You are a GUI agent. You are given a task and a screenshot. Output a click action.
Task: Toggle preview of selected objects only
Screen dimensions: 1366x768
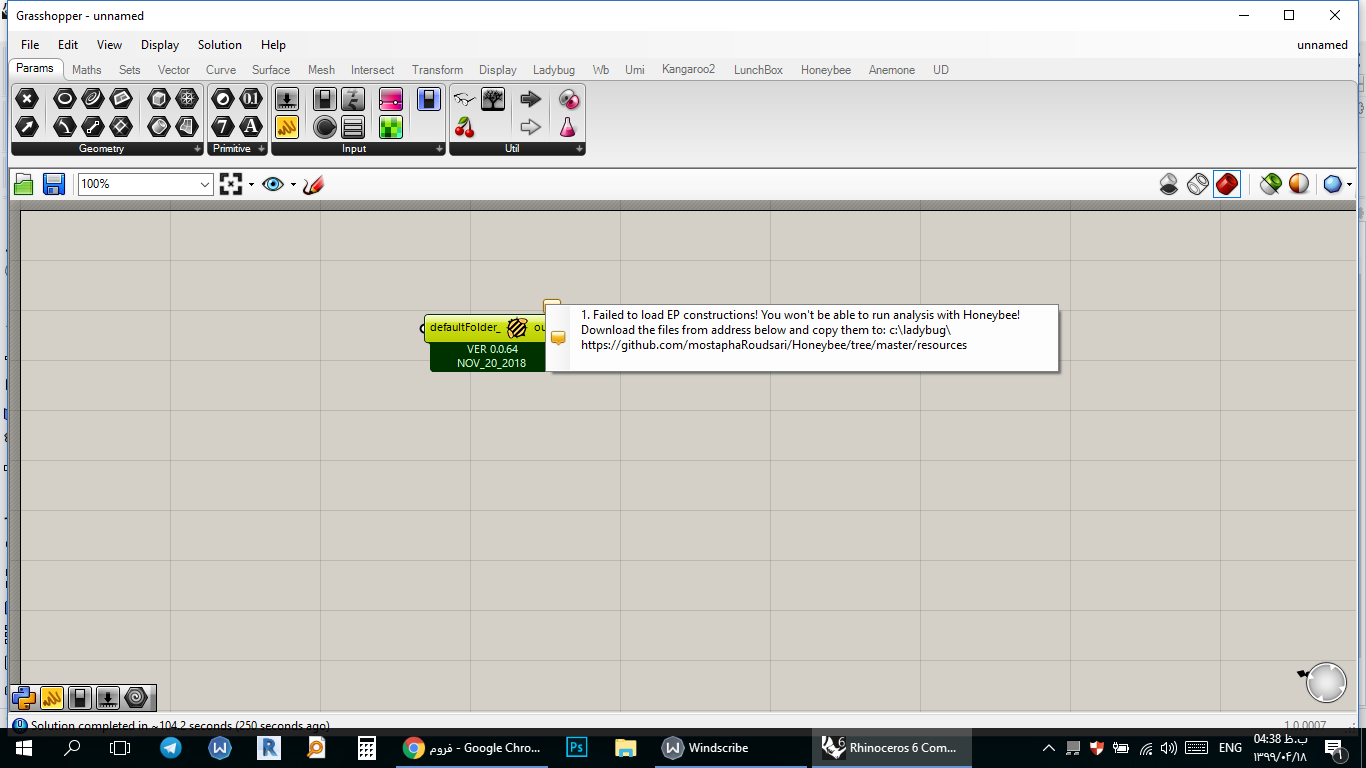click(1270, 184)
